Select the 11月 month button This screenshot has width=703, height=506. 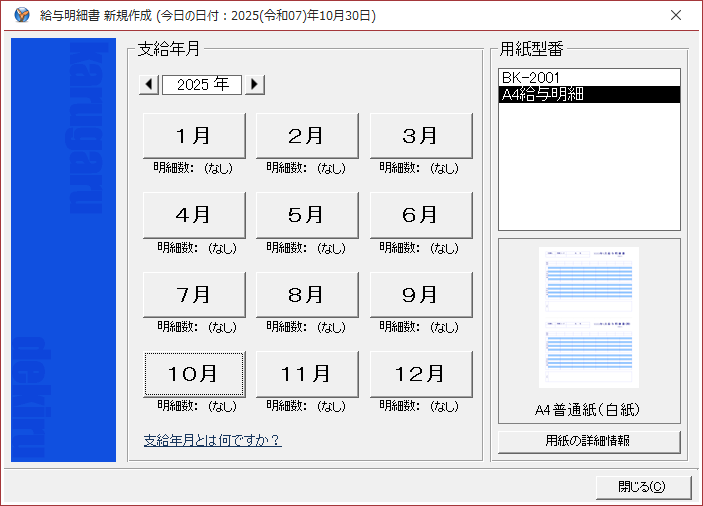(x=307, y=374)
